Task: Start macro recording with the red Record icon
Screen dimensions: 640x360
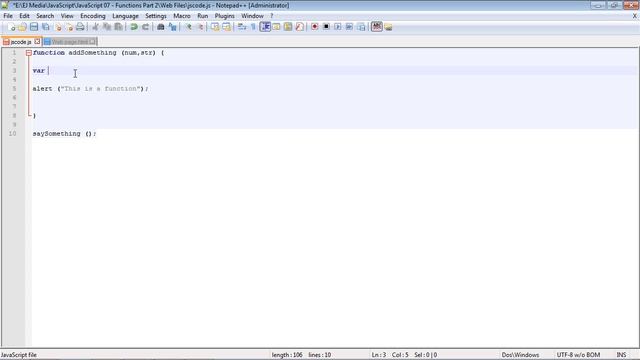Action: [315, 27]
